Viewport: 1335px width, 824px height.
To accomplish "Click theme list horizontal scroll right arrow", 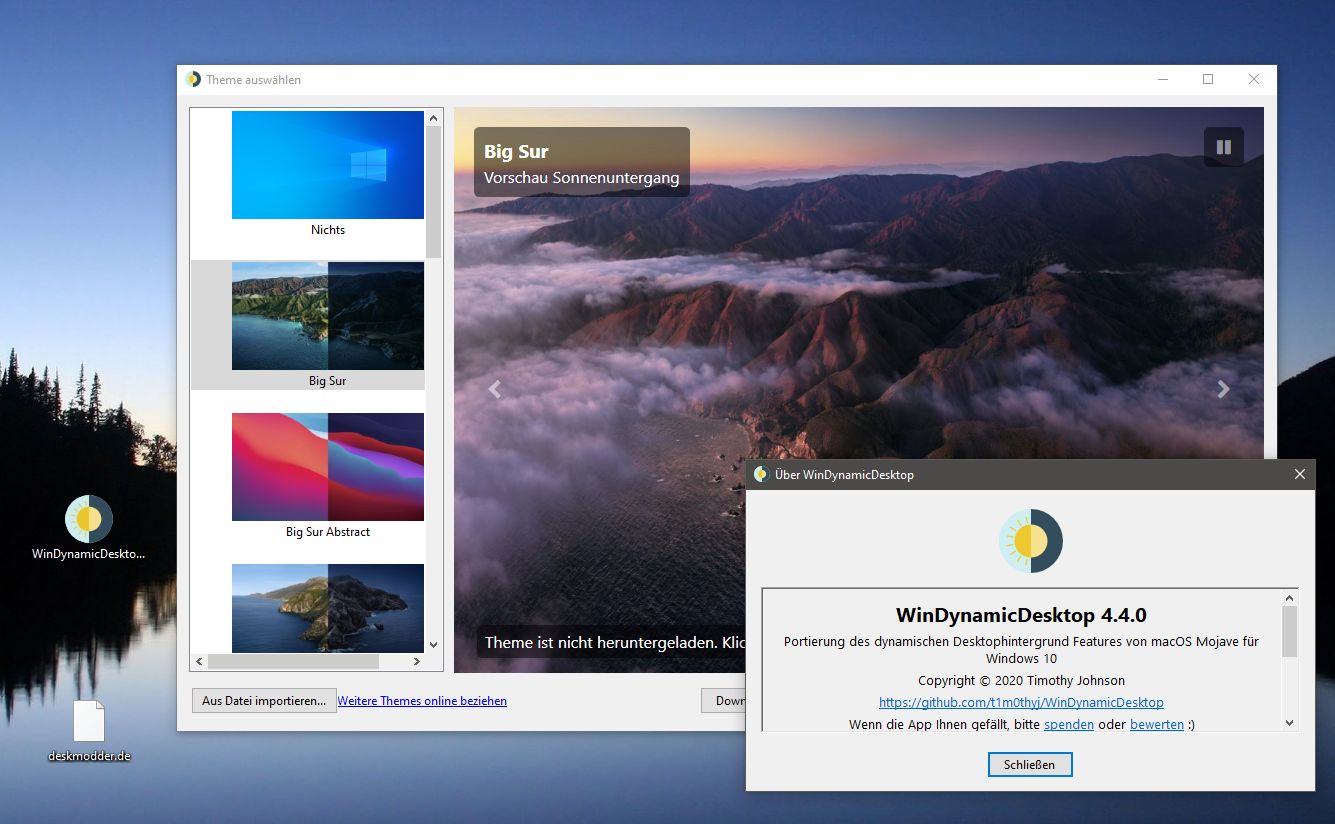I will [x=417, y=661].
